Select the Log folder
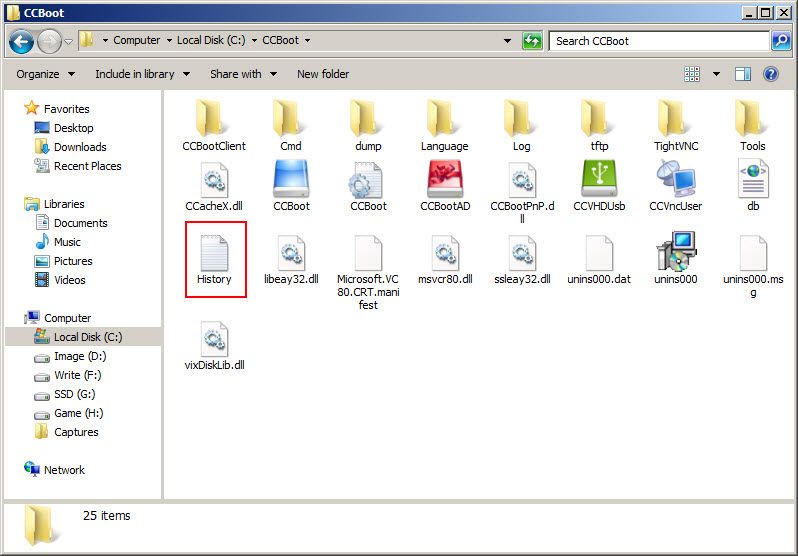 coord(522,126)
